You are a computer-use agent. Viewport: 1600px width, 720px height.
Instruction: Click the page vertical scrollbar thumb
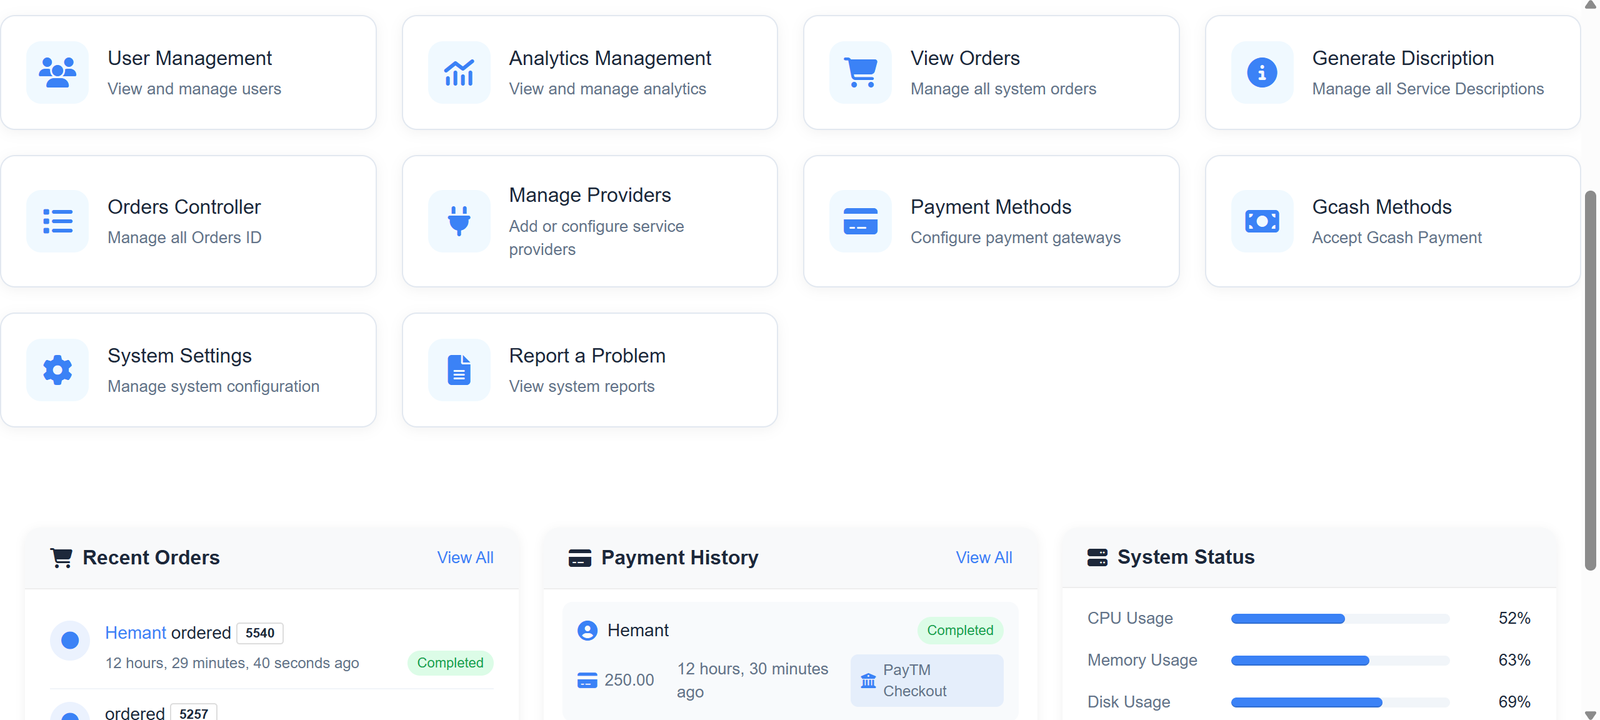[x=1590, y=380]
